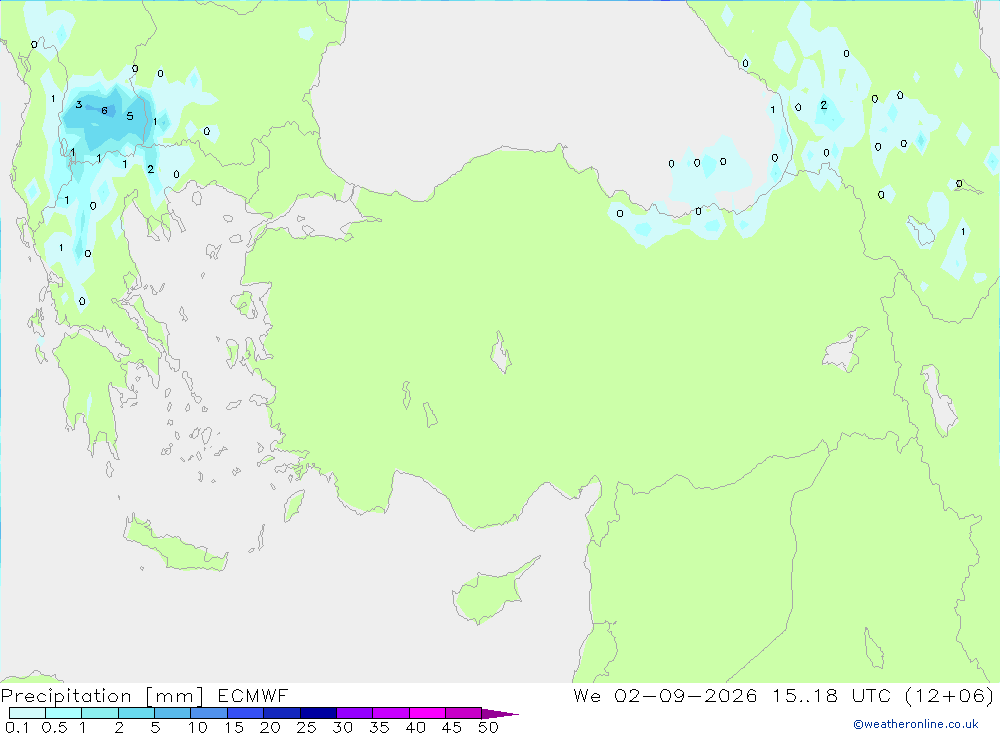Viewport: 1000px width, 733px height.
Task: Click the 1-2 mm cyan legend swatch
Action: tap(99, 713)
